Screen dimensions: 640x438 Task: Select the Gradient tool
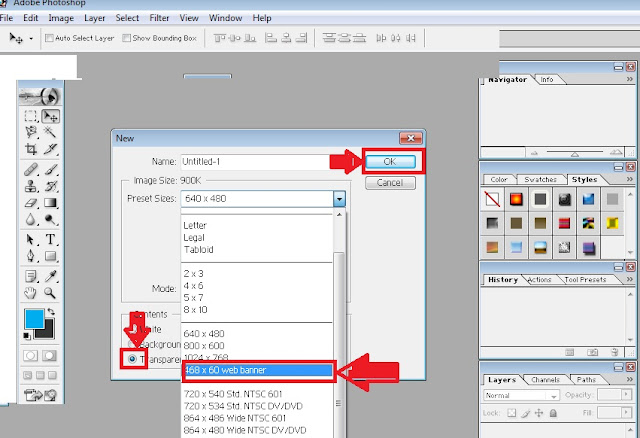[x=50, y=203]
